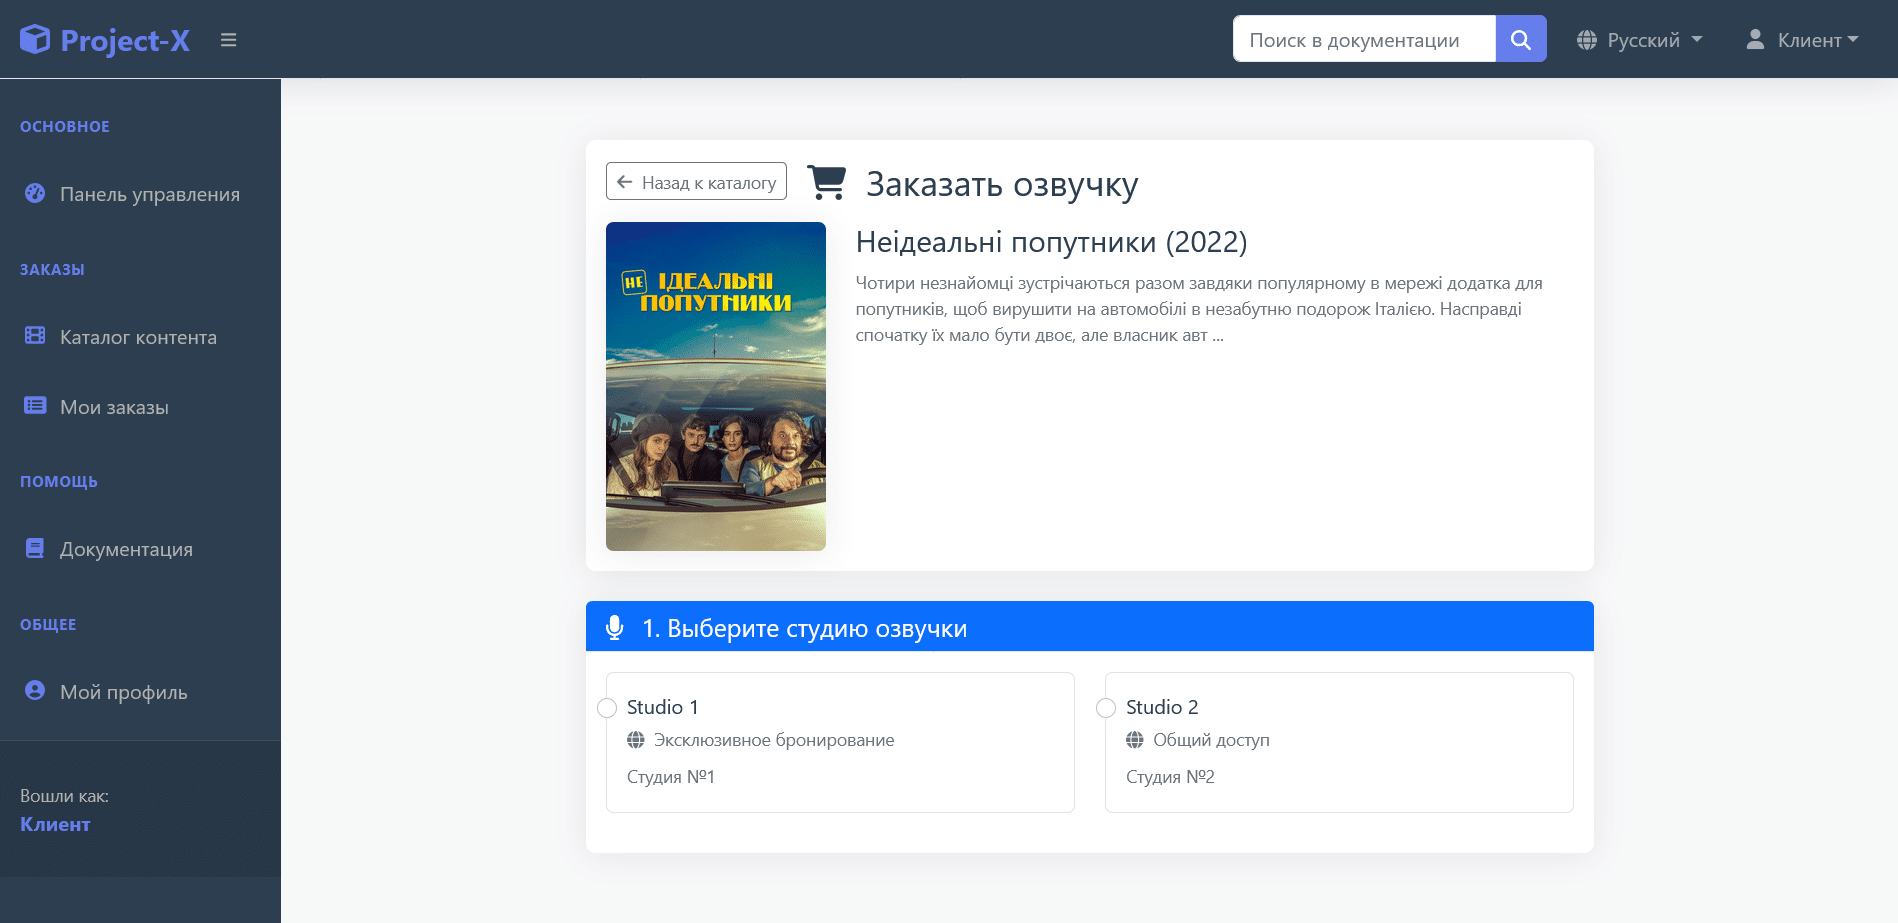The height and width of the screenshot is (923, 1898).
Task: Open Панель управления in the sidebar
Action: pyautogui.click(x=150, y=194)
